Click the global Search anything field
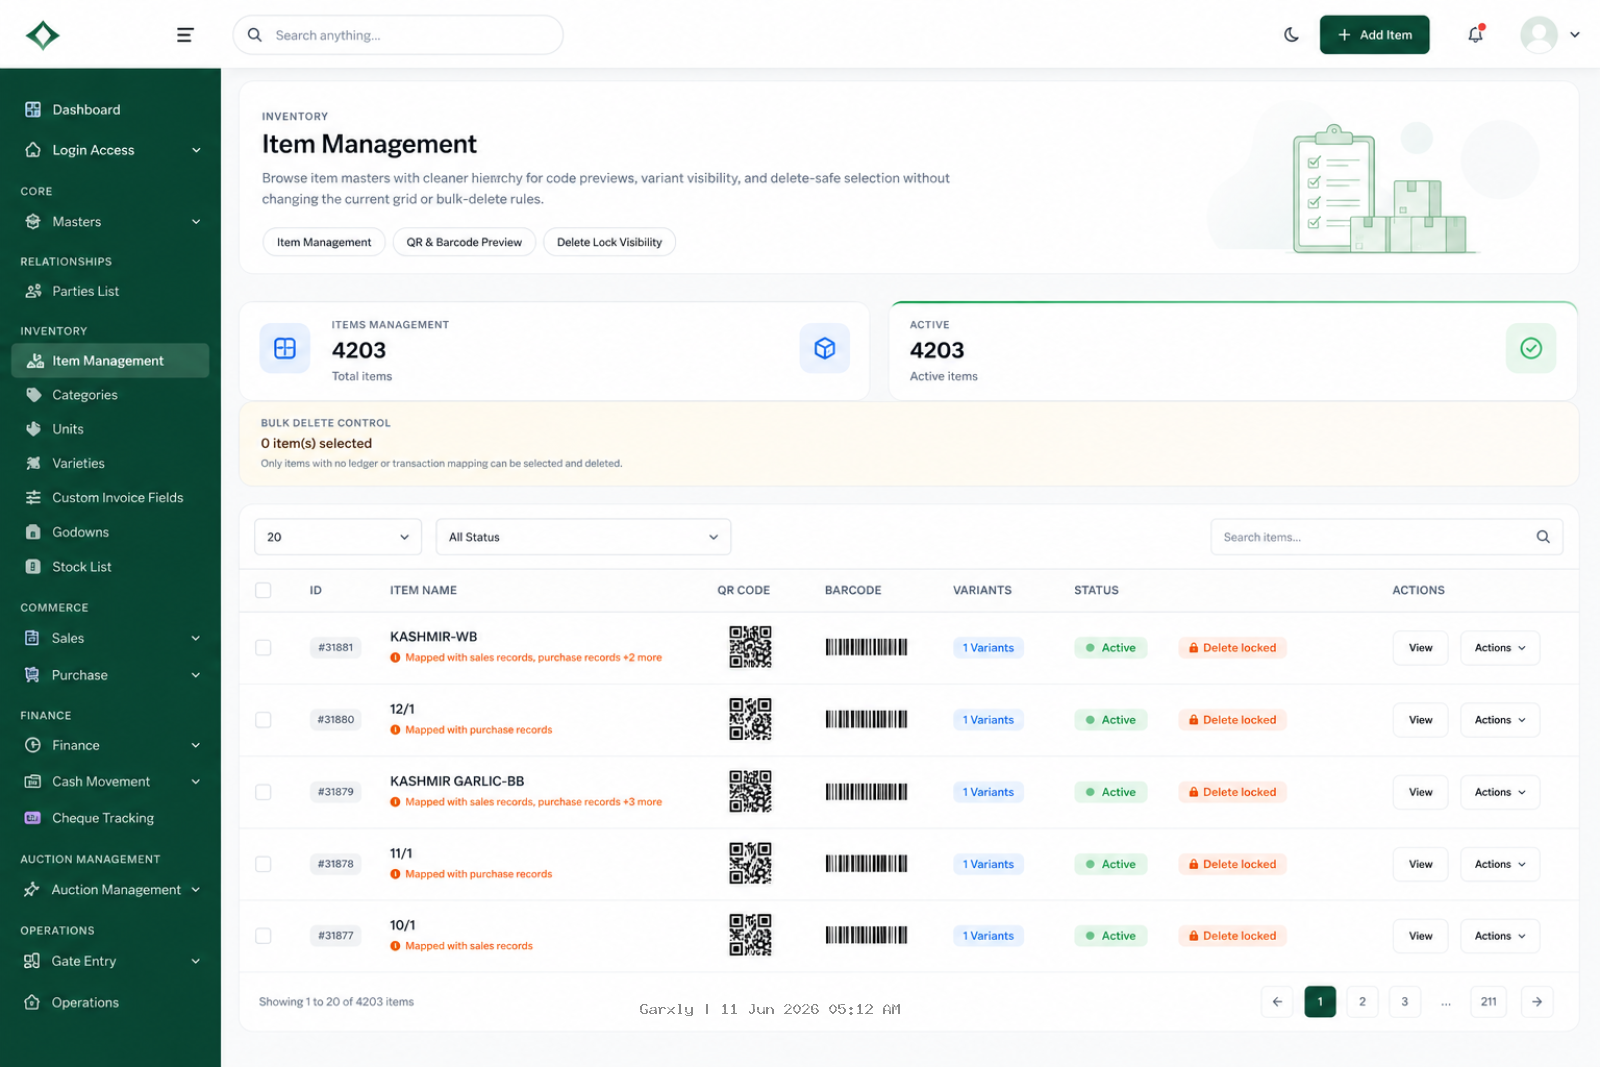This screenshot has width=1600, height=1067. (398, 35)
